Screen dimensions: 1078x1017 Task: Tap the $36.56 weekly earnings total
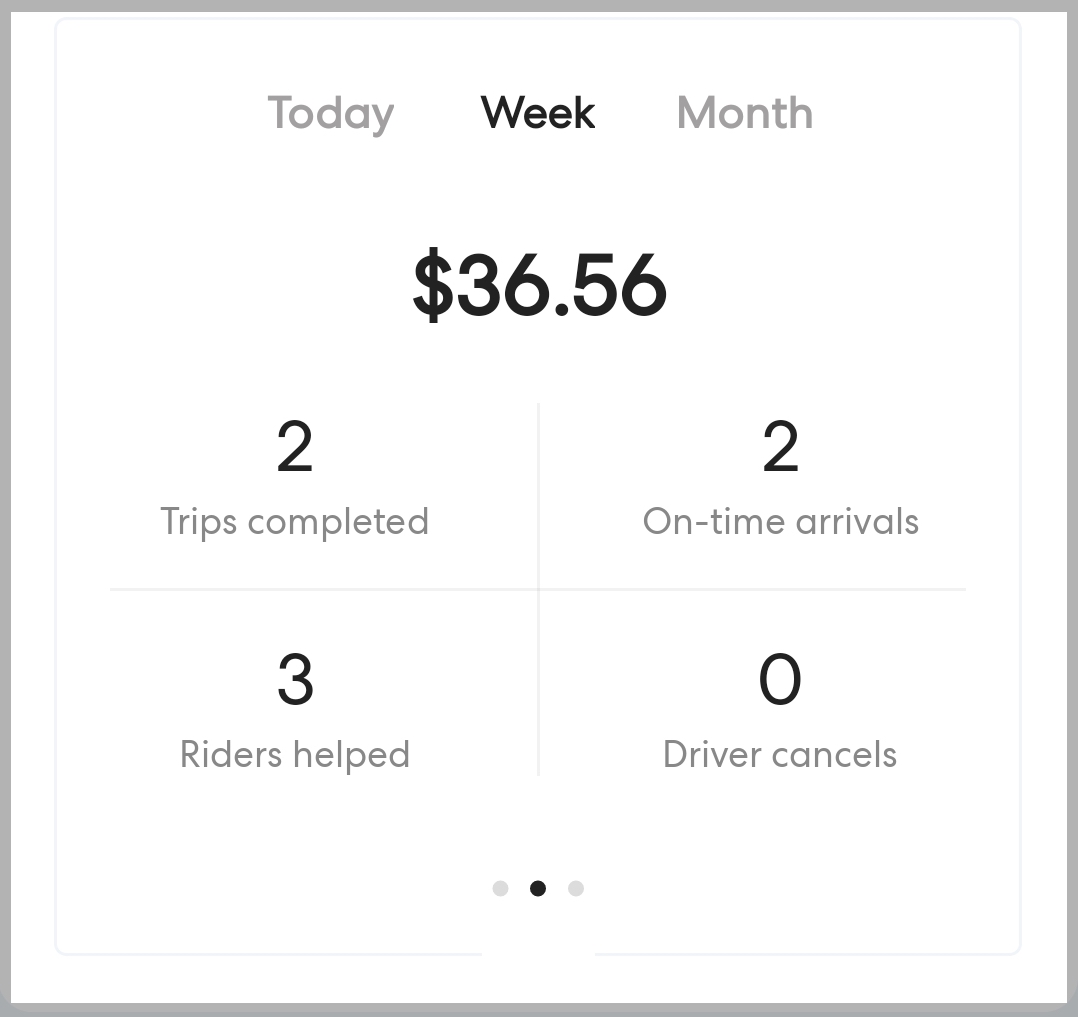tap(540, 287)
